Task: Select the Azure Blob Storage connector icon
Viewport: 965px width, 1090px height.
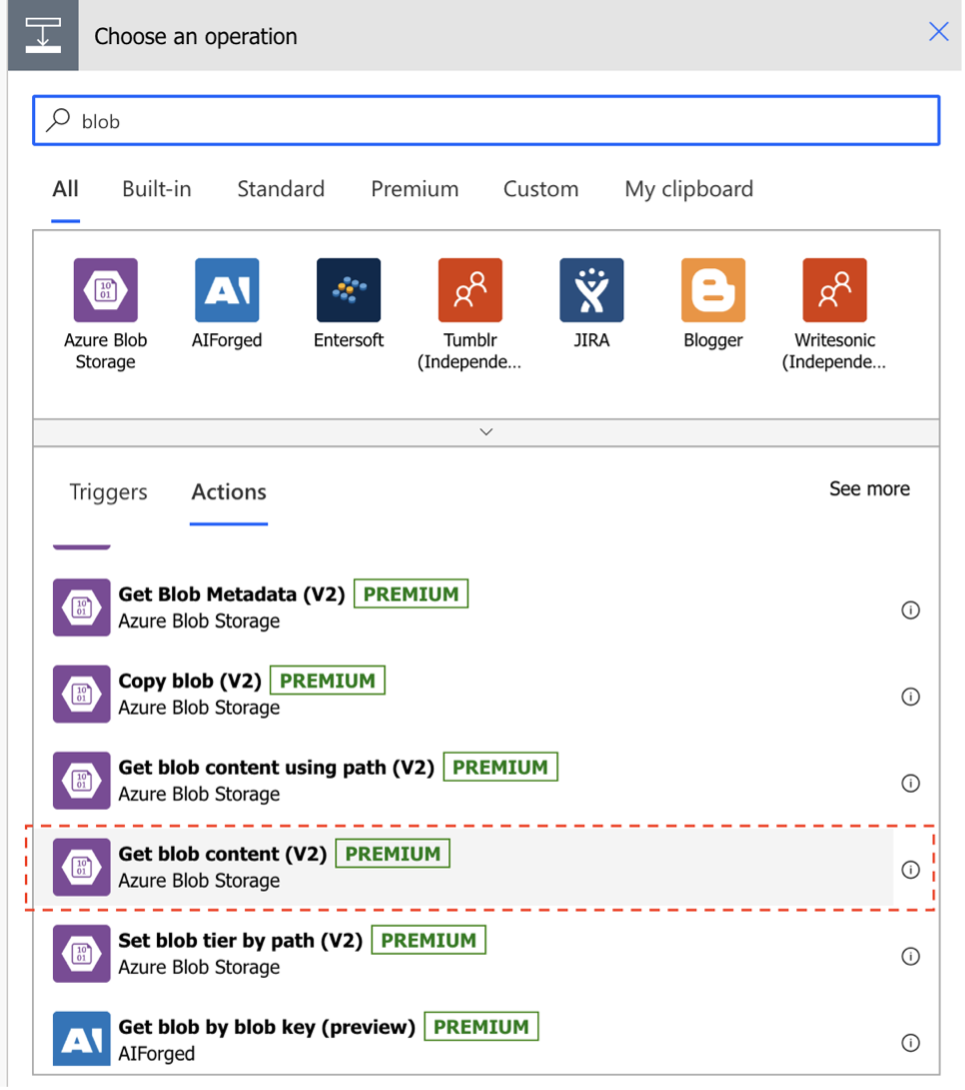Action: click(x=105, y=289)
